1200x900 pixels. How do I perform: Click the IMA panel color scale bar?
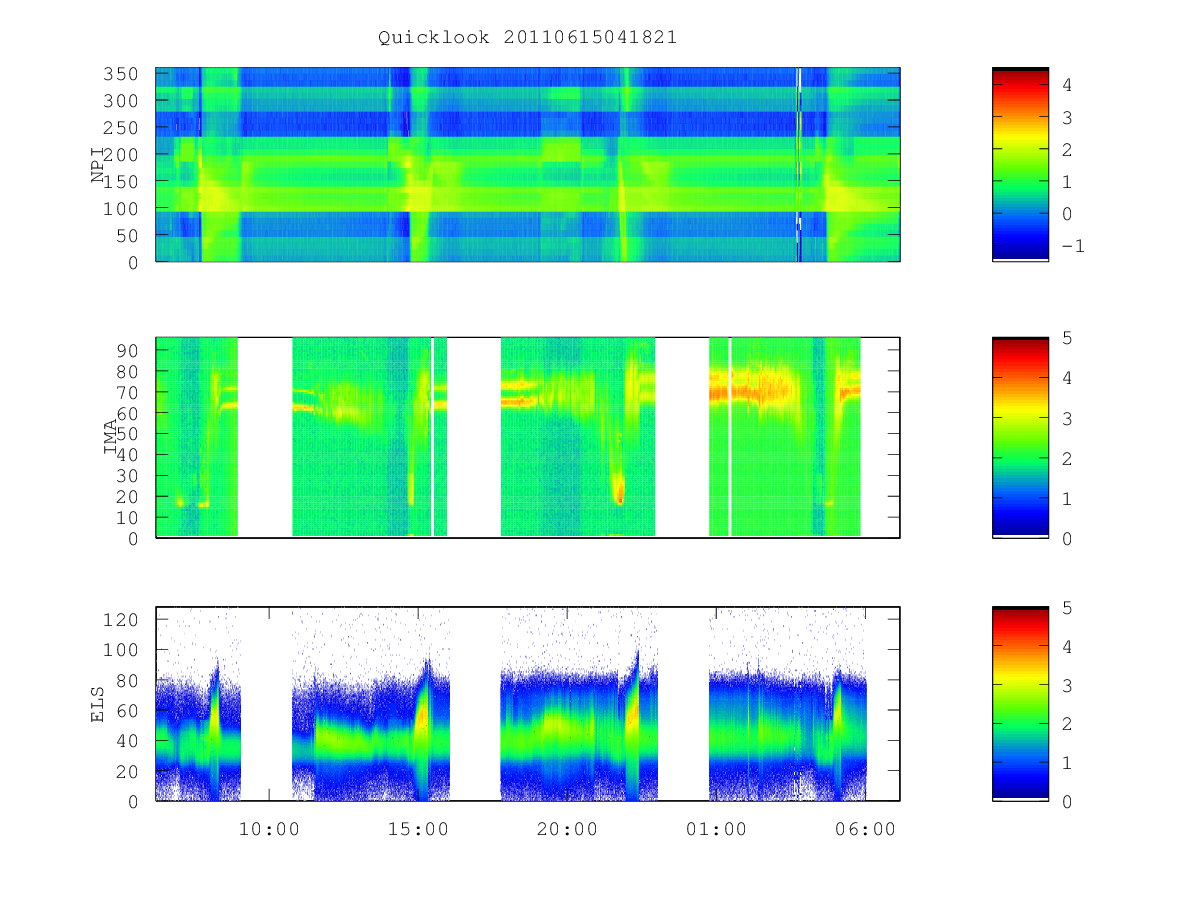pyautogui.click(x=1020, y=438)
